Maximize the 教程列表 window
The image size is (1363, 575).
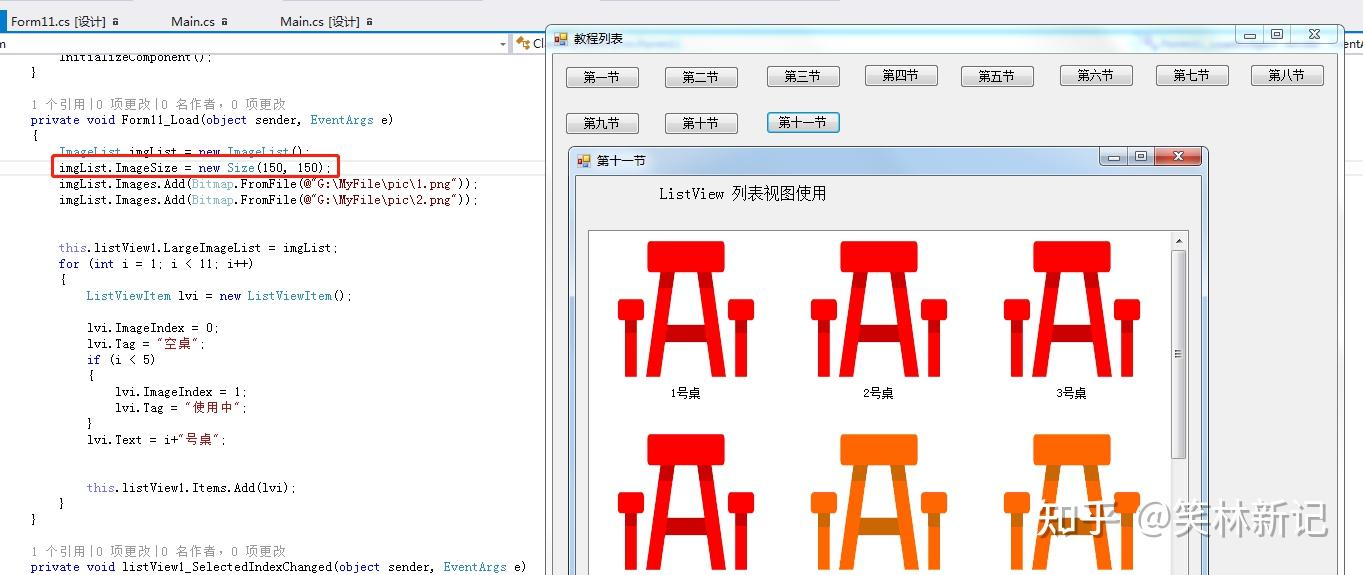[1277, 35]
